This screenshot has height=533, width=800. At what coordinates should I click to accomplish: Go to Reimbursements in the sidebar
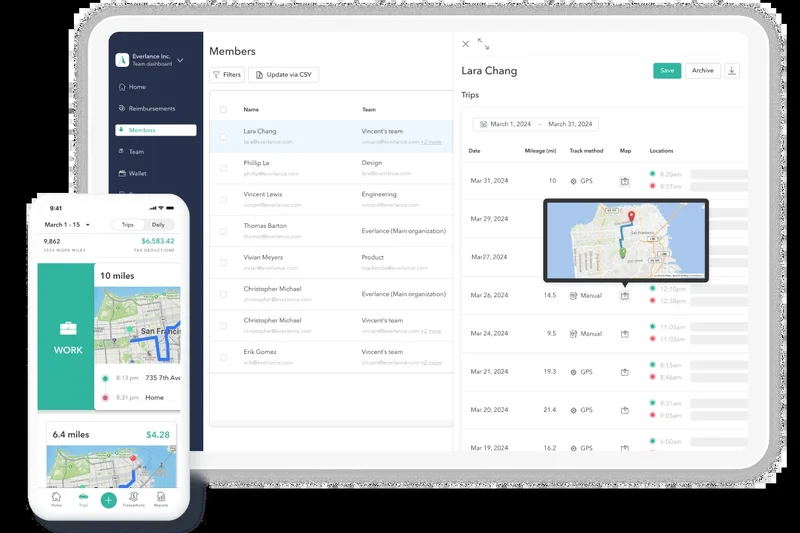pyautogui.click(x=151, y=108)
